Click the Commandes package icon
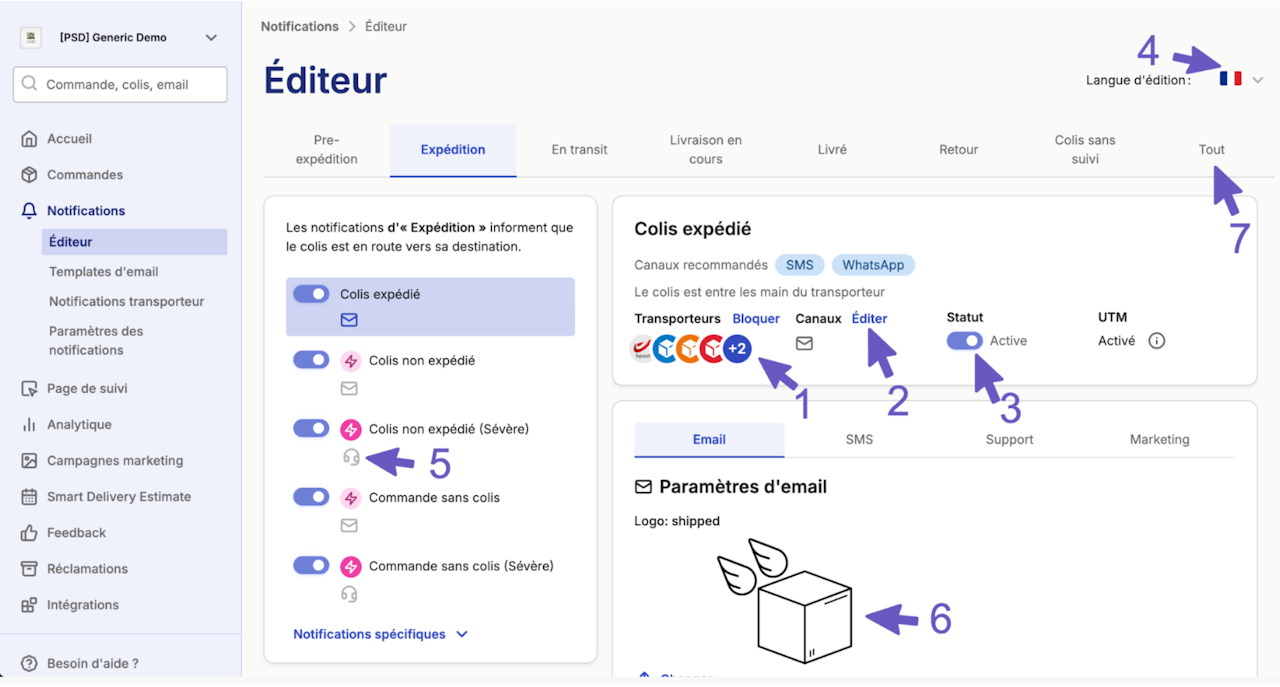 pyautogui.click(x=29, y=175)
